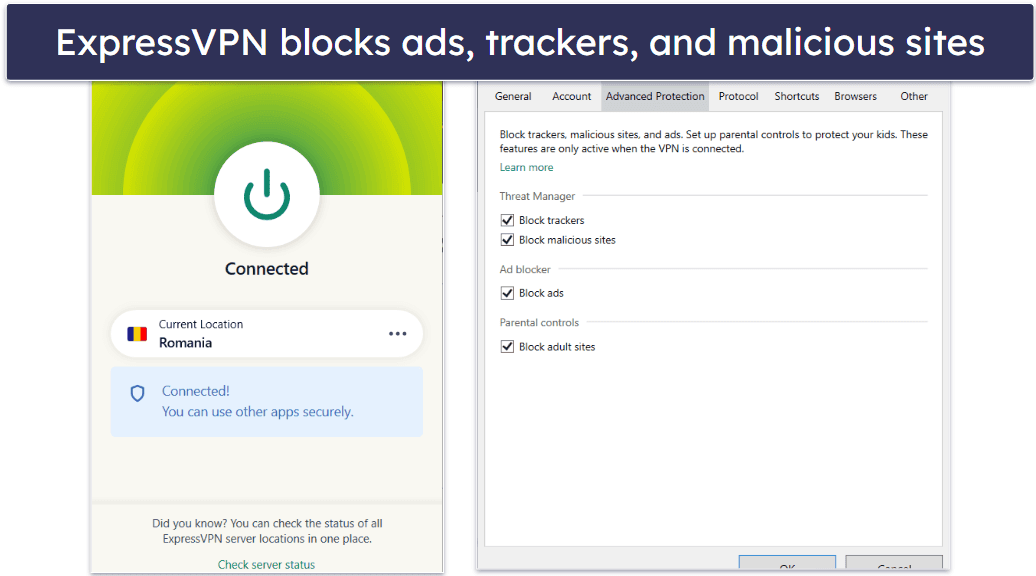The width and height of the screenshot is (1036, 576).
Task: Click the shield icon in Connected notice
Action: tap(137, 394)
